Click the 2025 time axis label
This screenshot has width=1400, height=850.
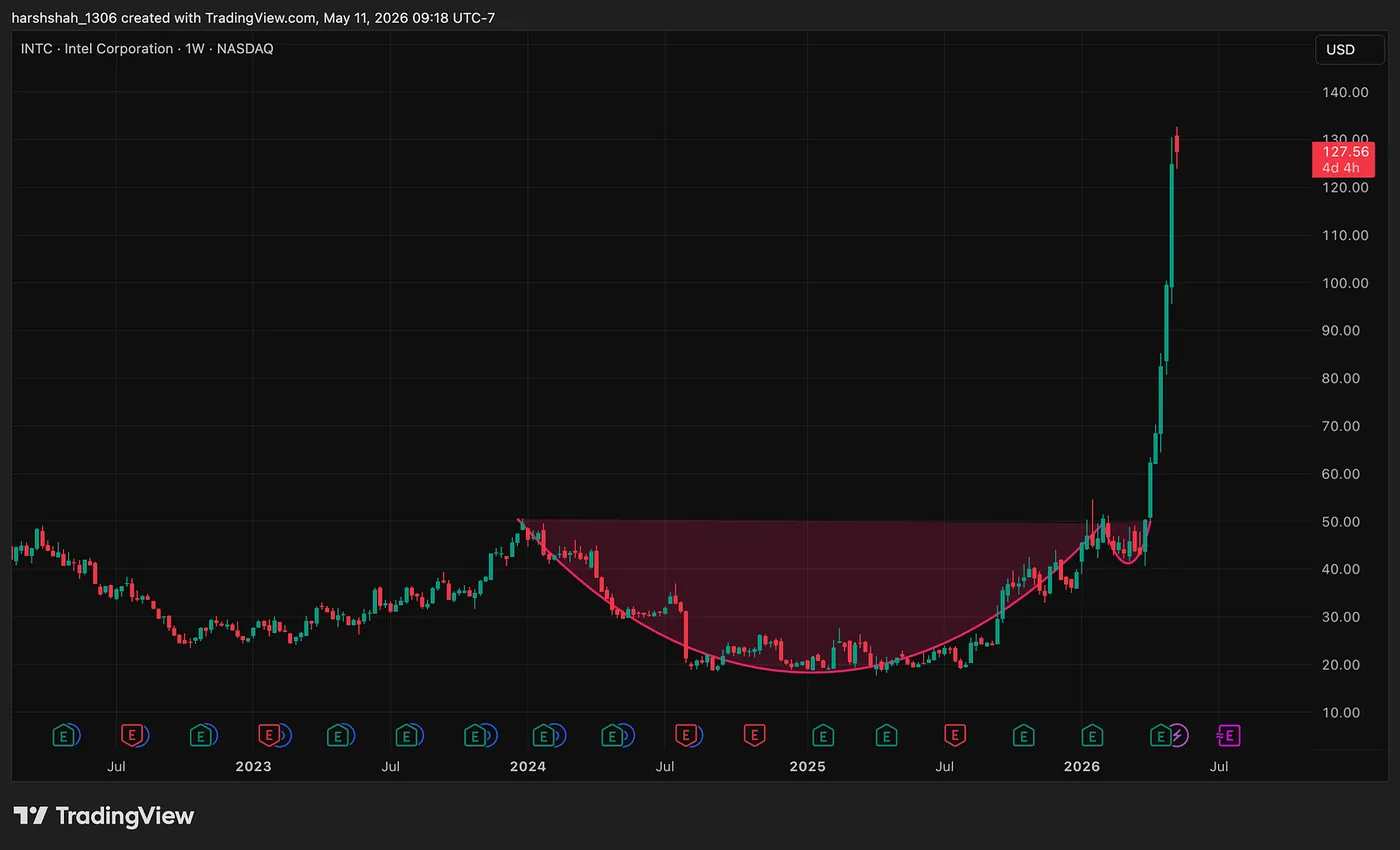808,767
